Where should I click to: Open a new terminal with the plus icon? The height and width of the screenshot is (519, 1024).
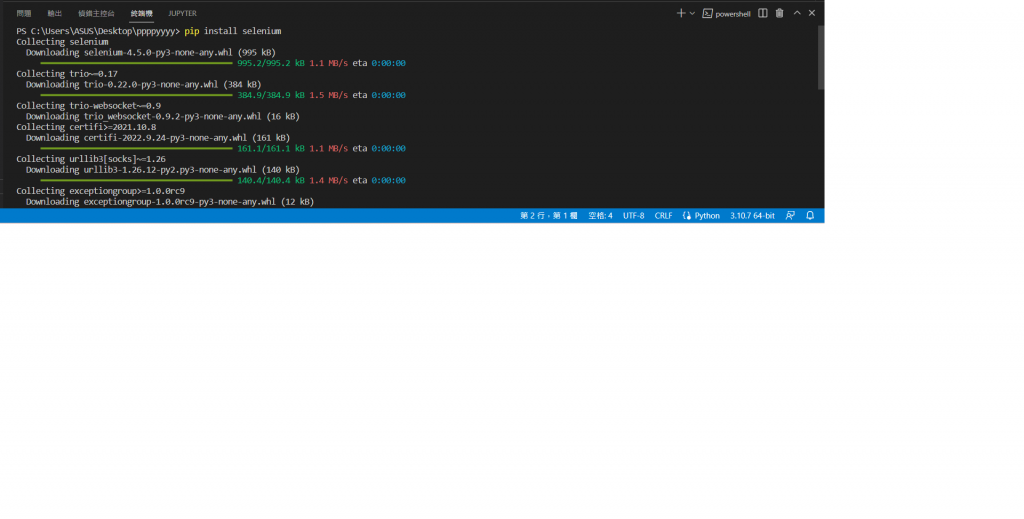(680, 13)
